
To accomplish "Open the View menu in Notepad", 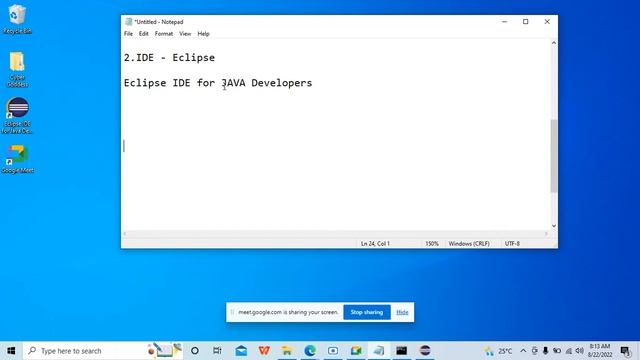I will click(185, 34).
